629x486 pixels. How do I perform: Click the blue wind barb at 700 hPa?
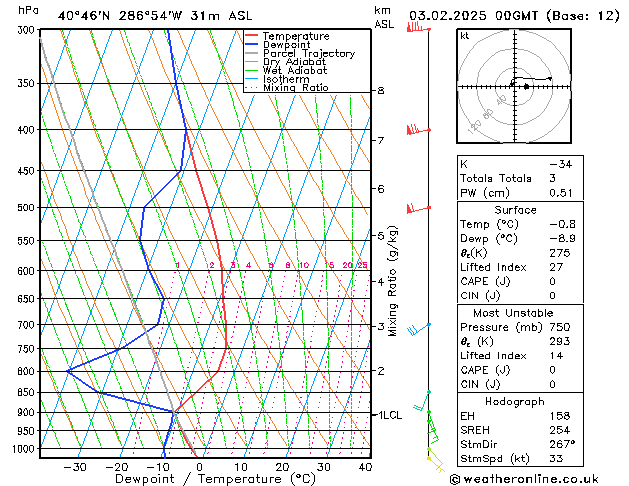pos(419,329)
